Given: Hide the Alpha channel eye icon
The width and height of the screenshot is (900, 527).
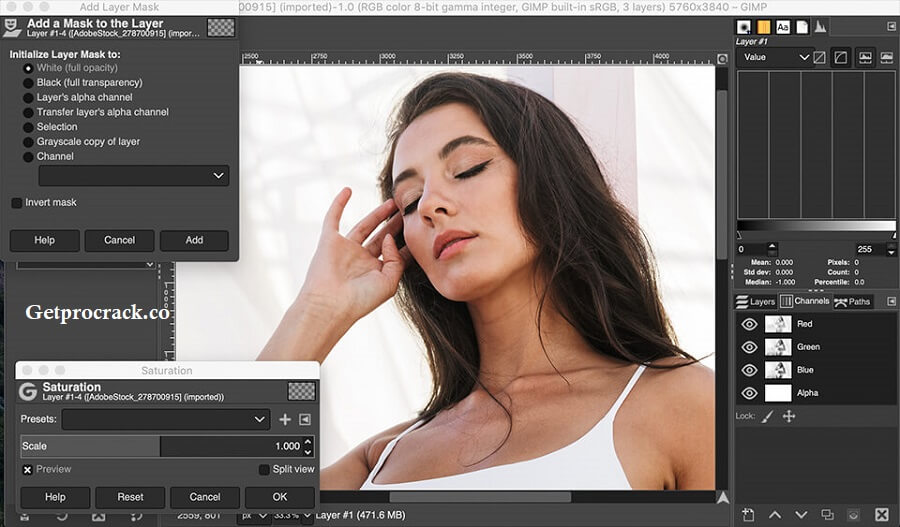Looking at the screenshot, I should tap(749, 393).
